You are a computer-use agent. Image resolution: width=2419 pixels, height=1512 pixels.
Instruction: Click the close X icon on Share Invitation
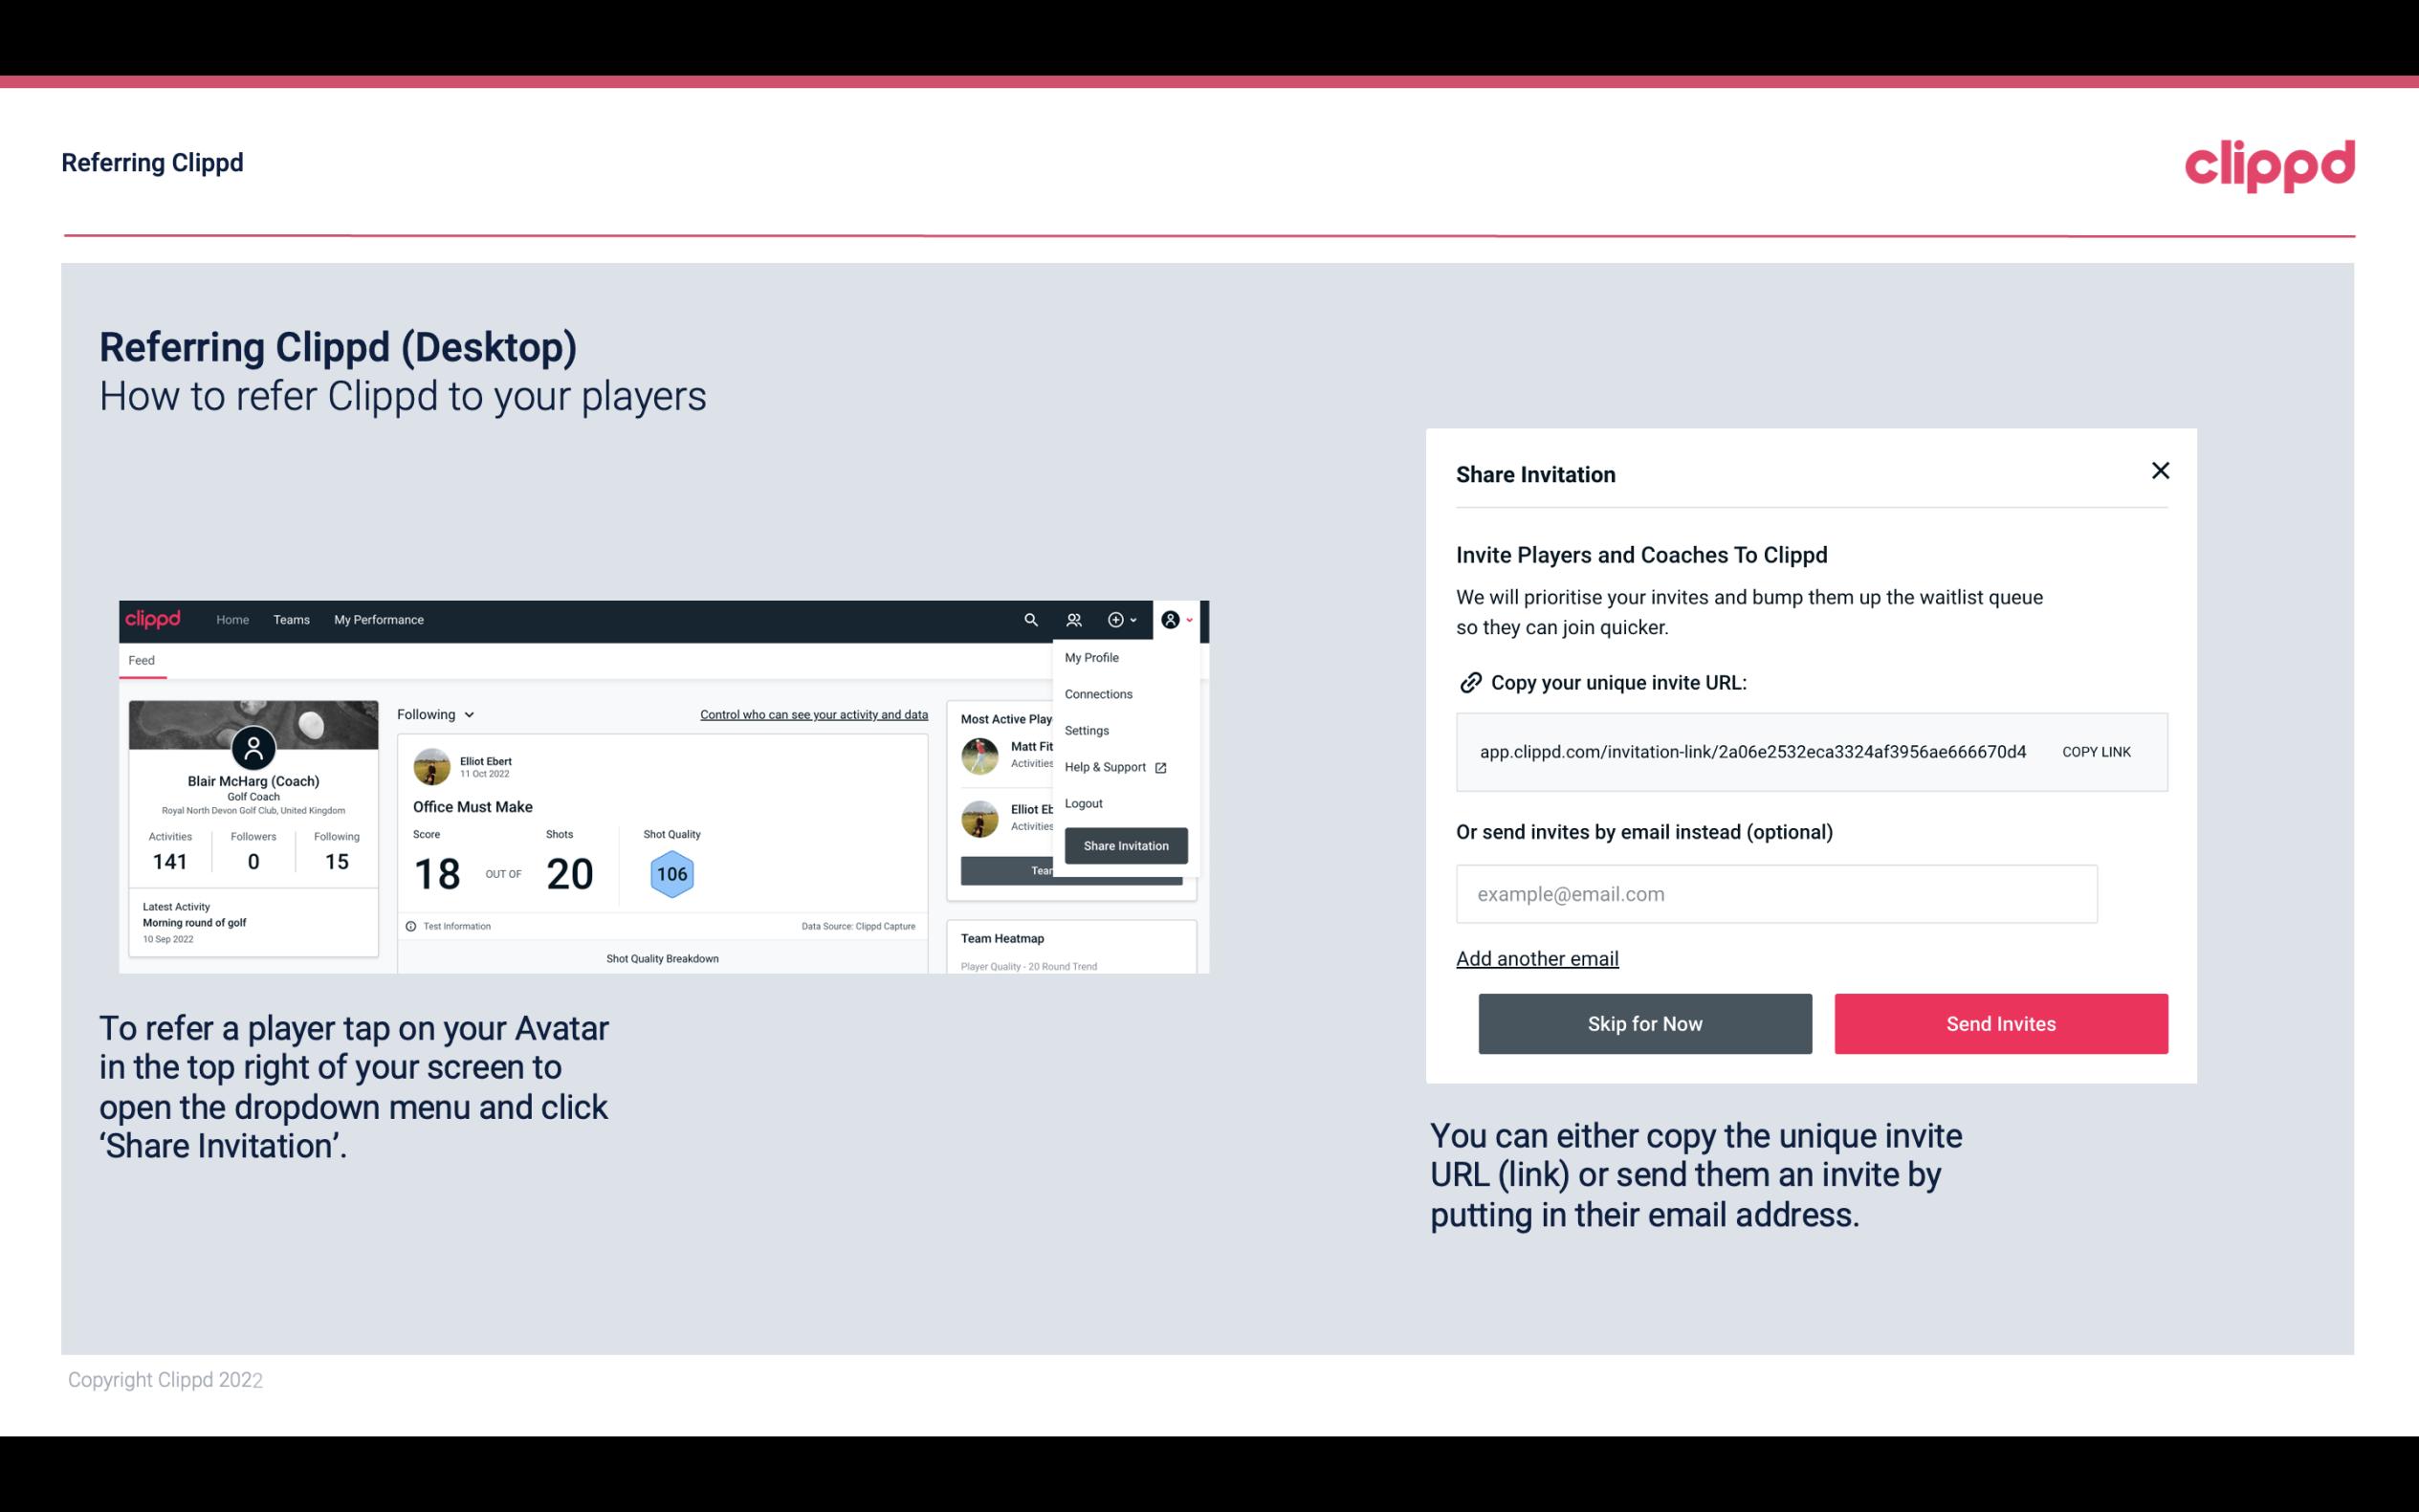tap(2160, 471)
